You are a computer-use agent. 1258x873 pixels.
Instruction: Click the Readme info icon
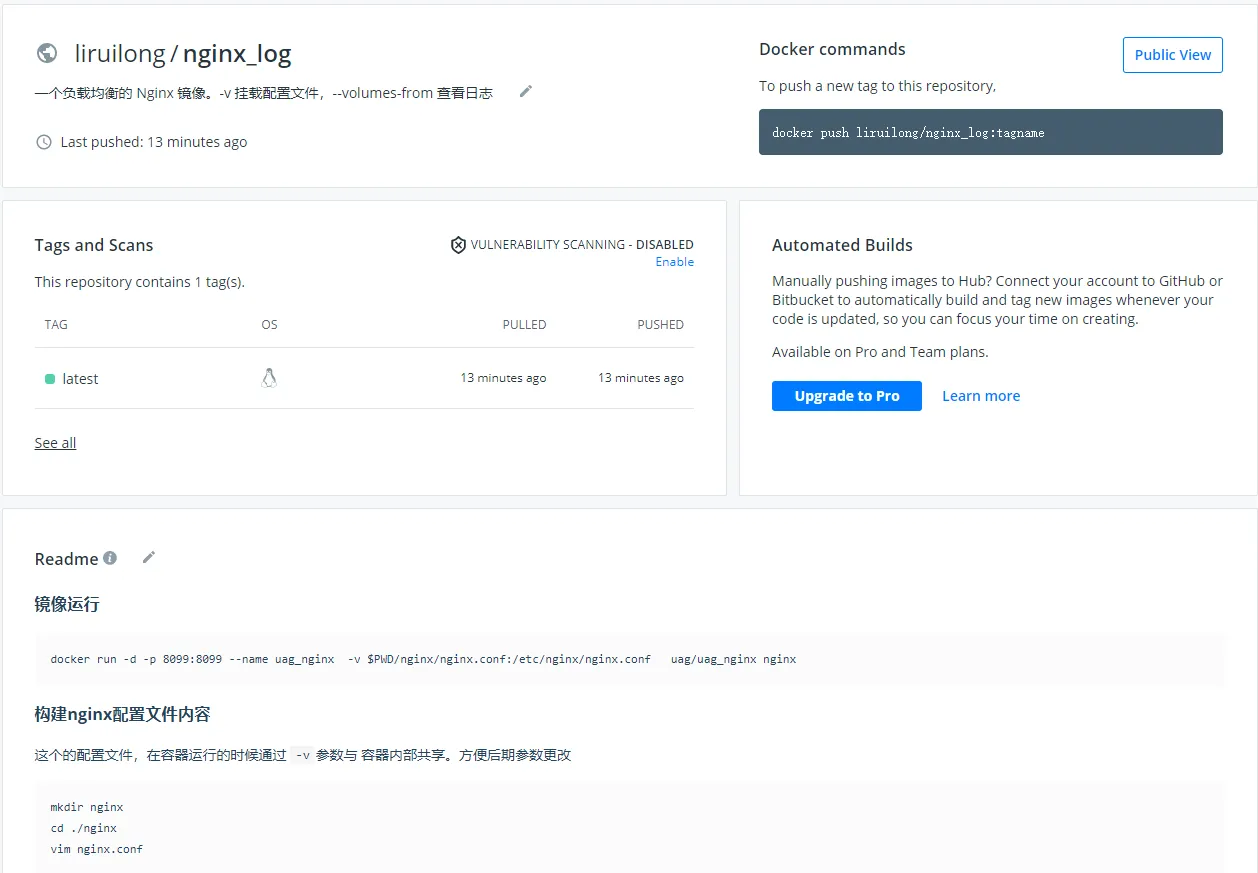110,558
